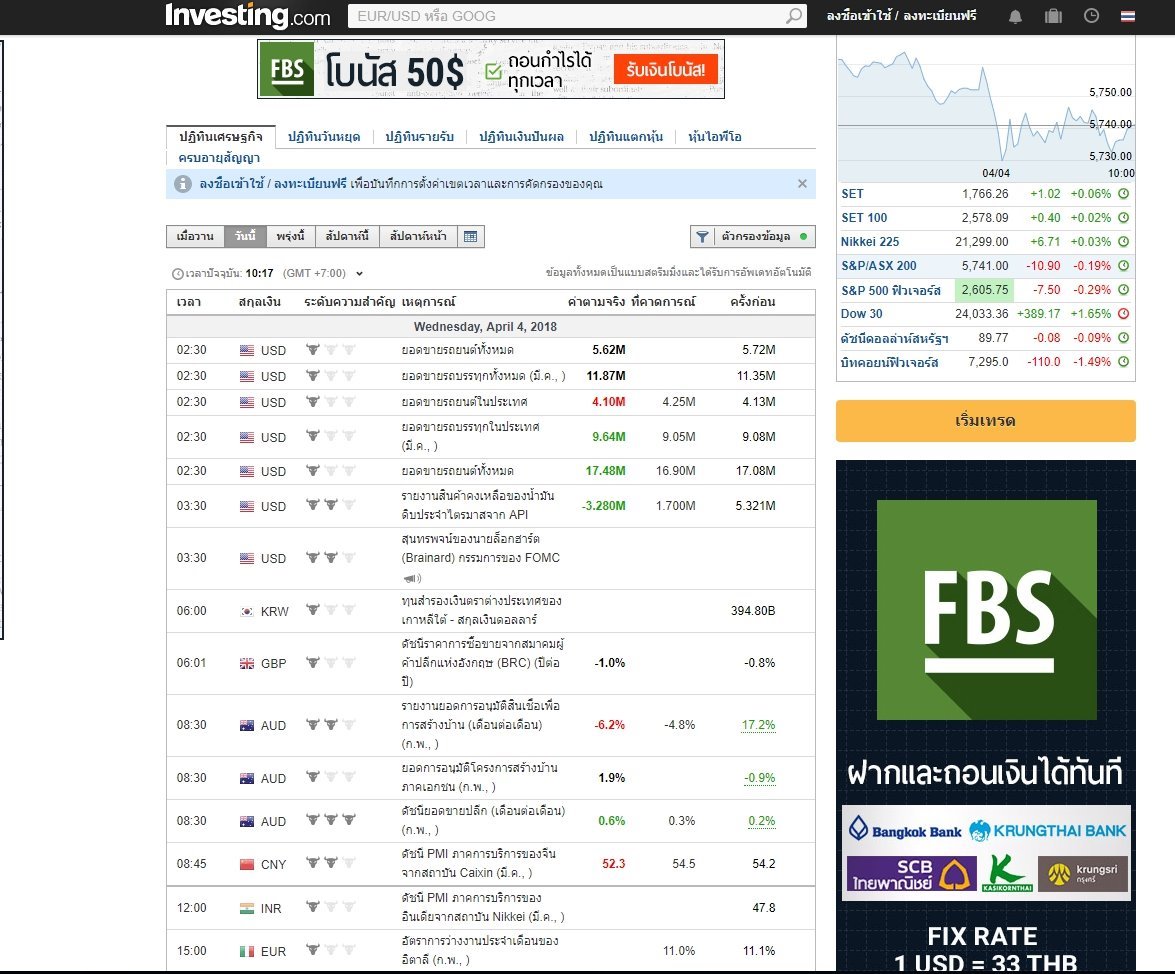Select the สัปดาห์หน้า range filter
1175x974 pixels.
click(418, 237)
